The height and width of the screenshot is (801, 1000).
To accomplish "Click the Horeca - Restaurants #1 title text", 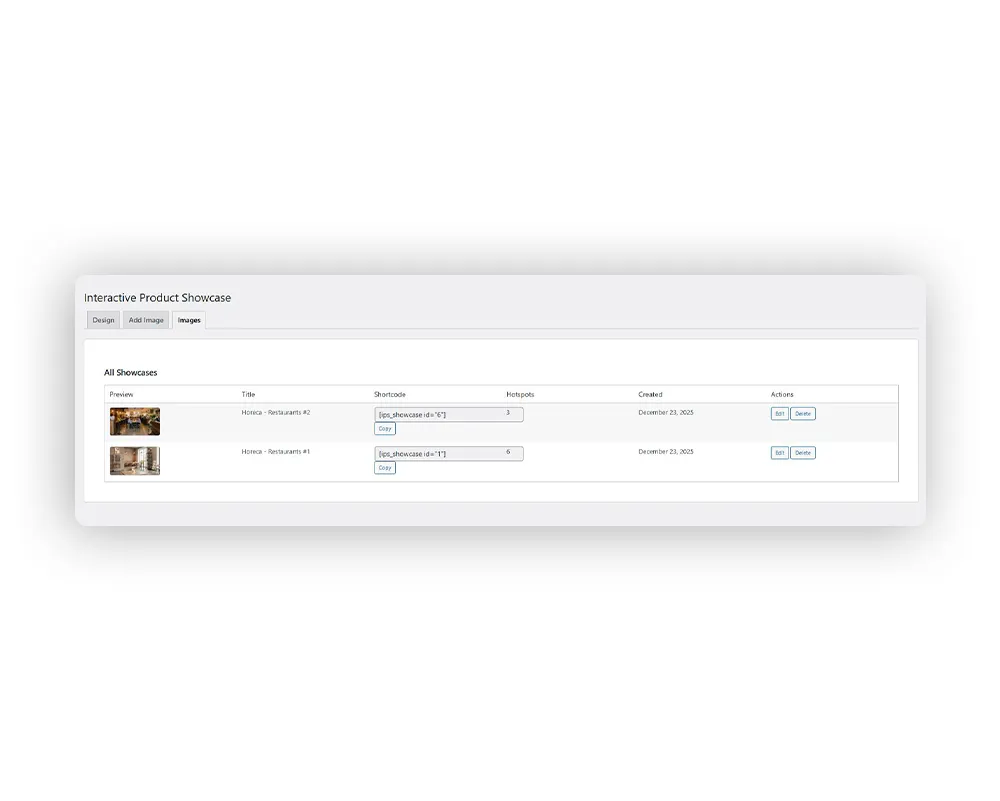I will tap(276, 451).
